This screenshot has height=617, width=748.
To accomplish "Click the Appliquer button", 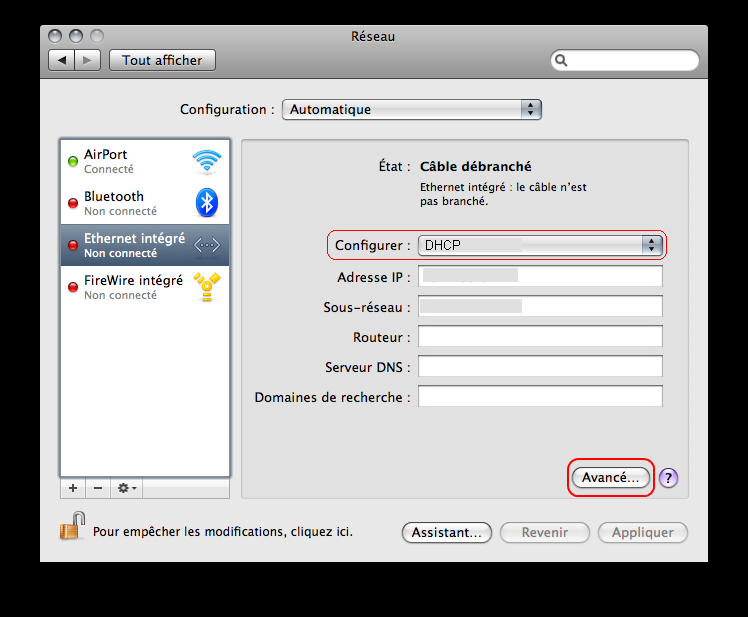I will (643, 532).
